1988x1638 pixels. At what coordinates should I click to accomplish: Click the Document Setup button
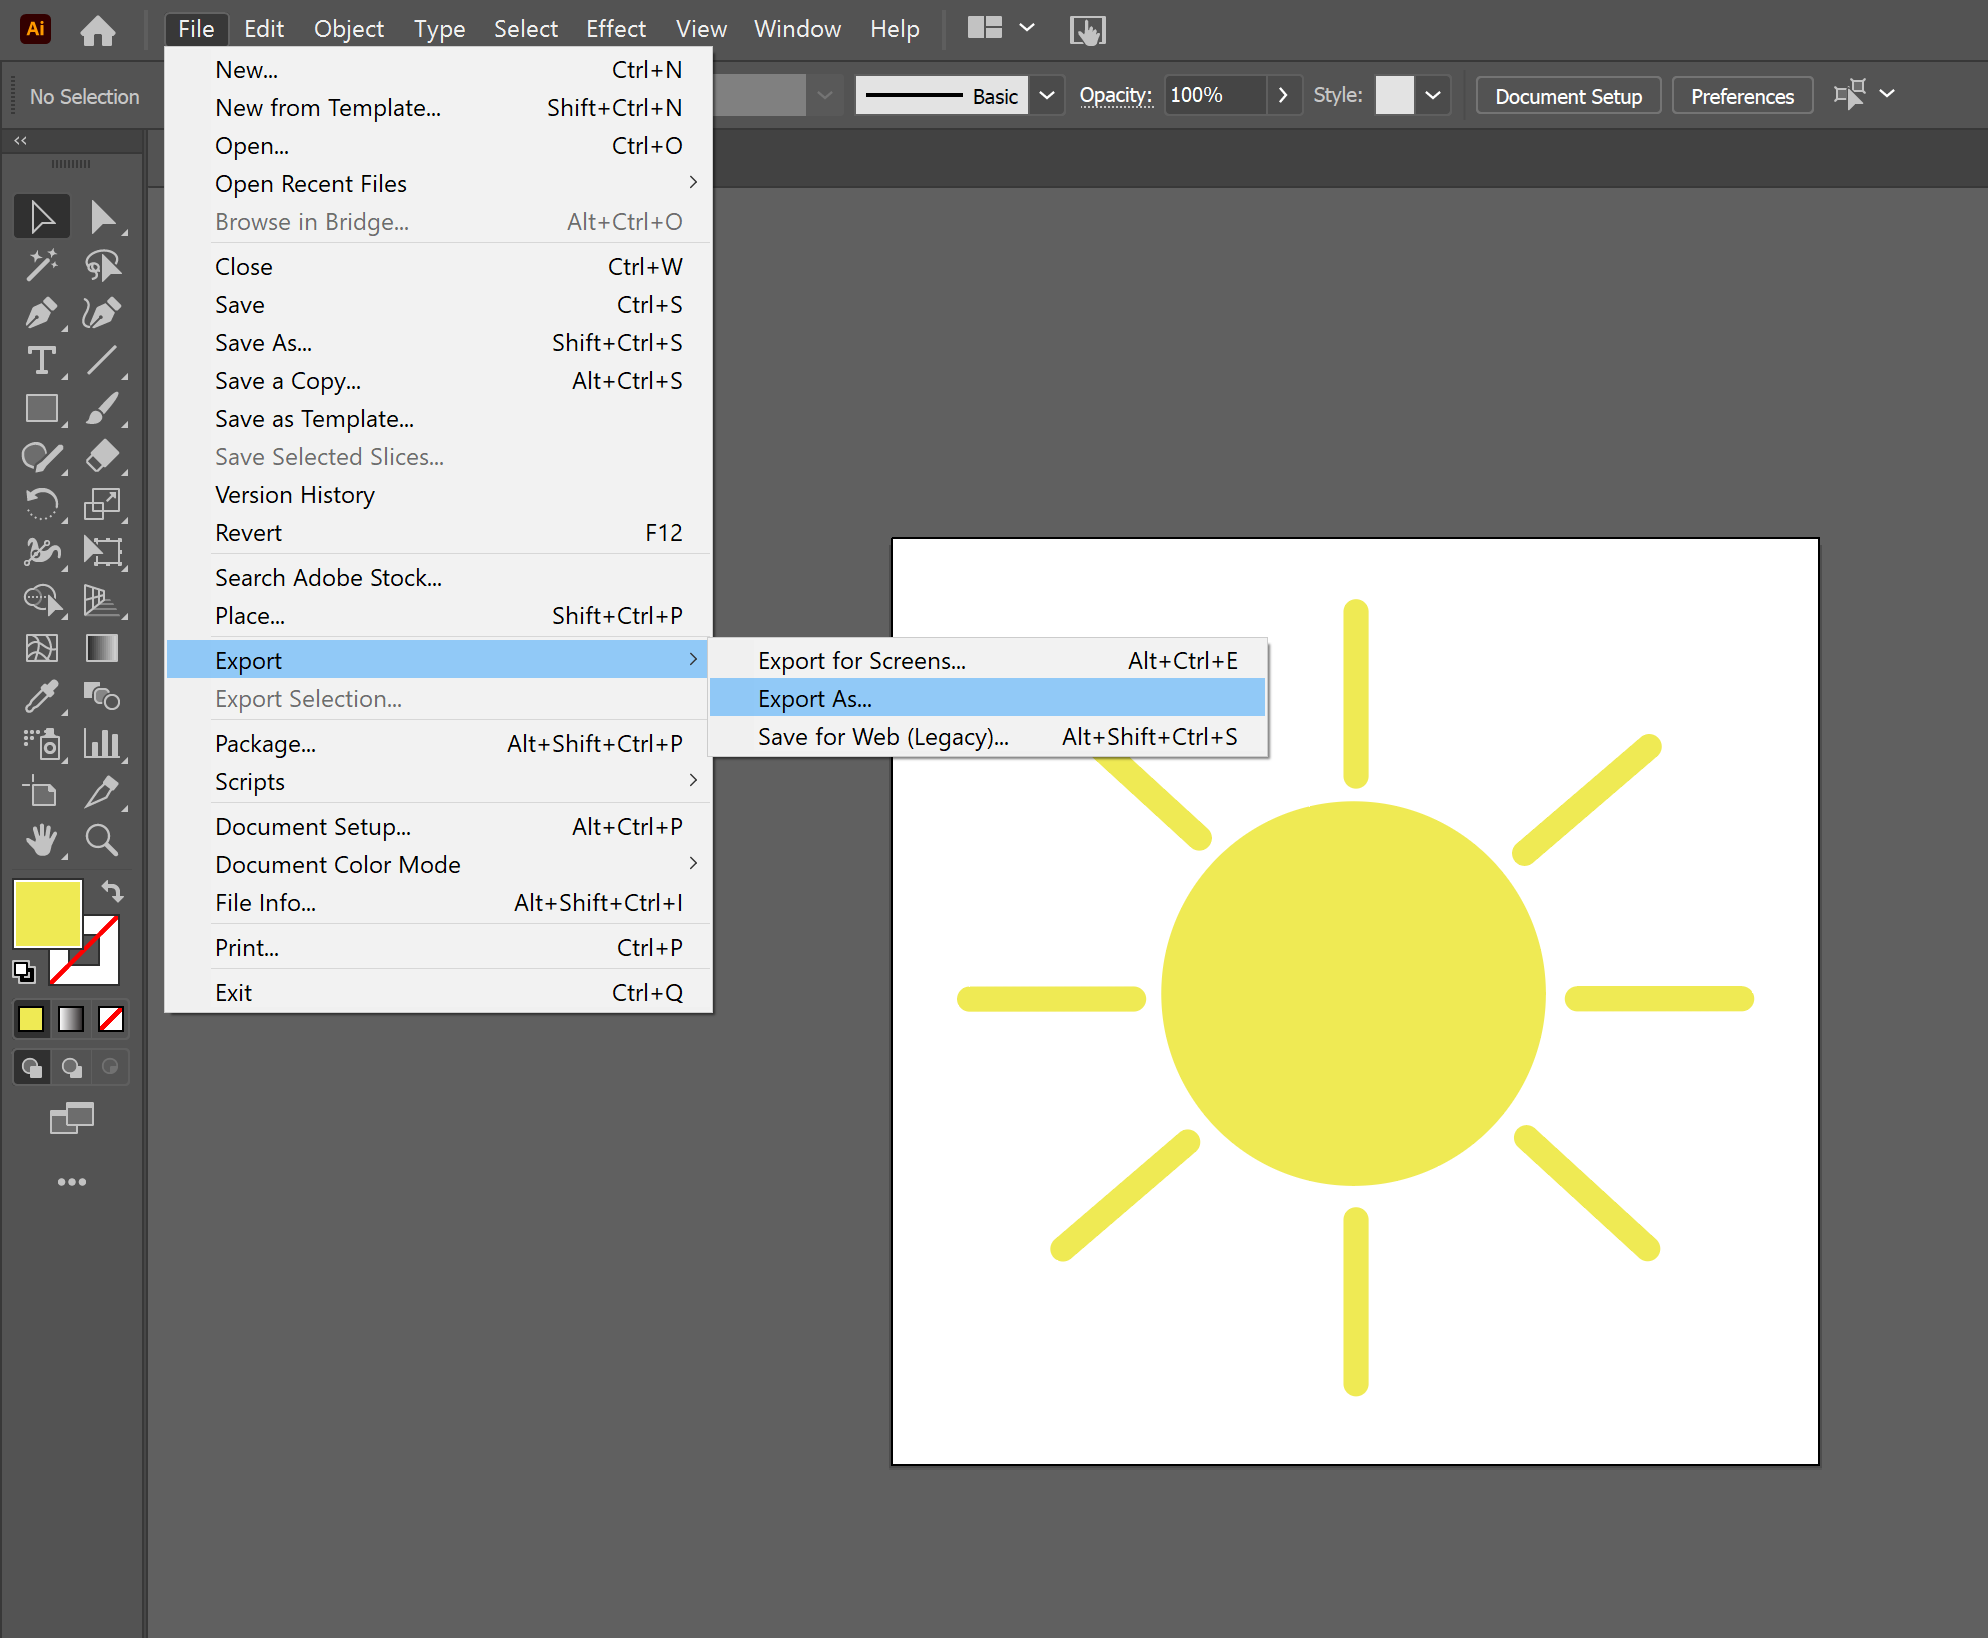[x=1567, y=96]
